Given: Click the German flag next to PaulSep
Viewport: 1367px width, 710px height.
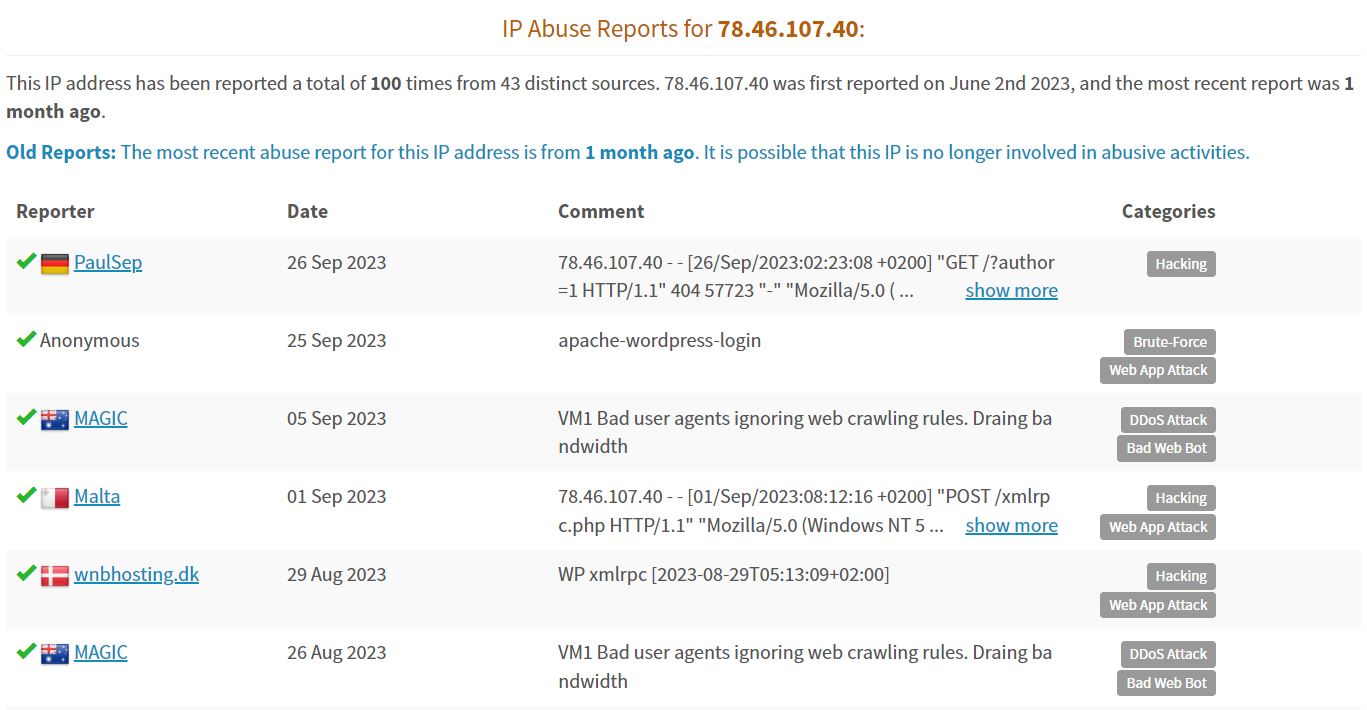Looking at the screenshot, I should pyautogui.click(x=54, y=264).
